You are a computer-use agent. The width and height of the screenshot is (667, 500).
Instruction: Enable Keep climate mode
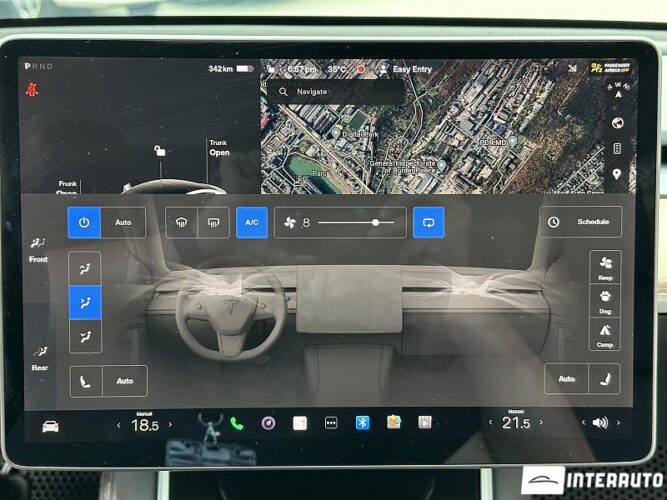605,267
